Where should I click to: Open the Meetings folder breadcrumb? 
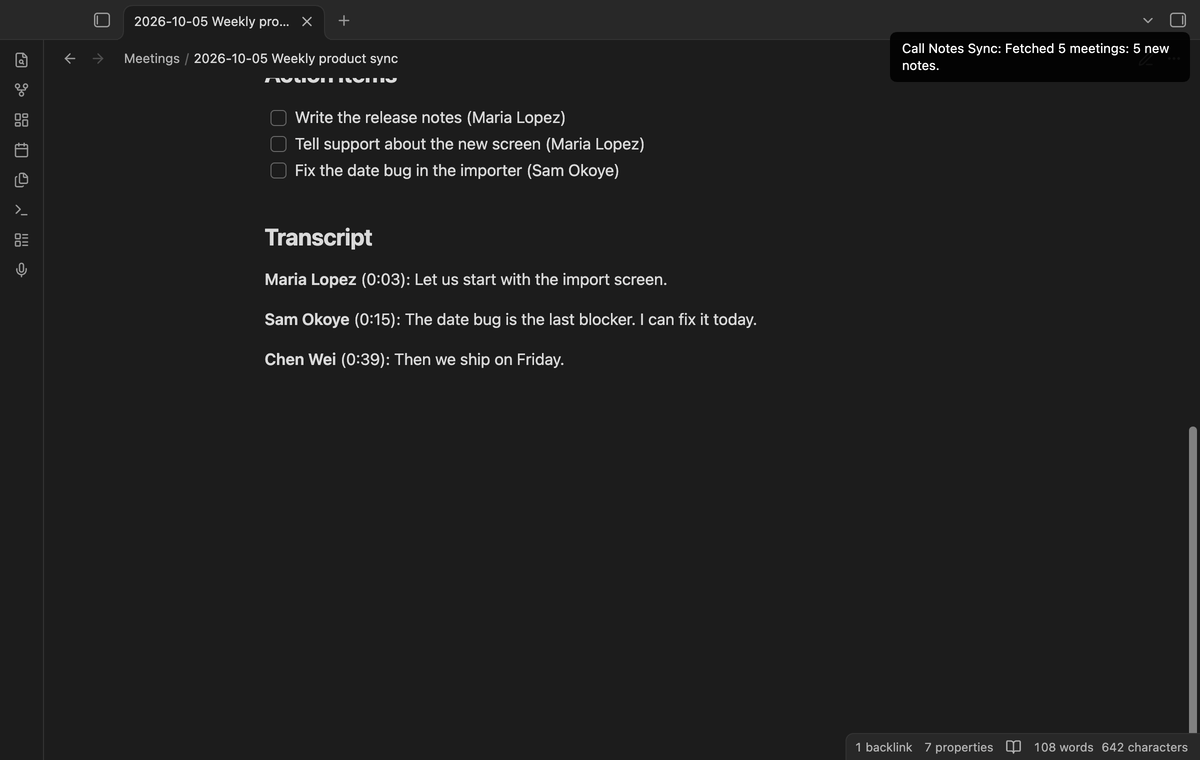click(x=152, y=58)
